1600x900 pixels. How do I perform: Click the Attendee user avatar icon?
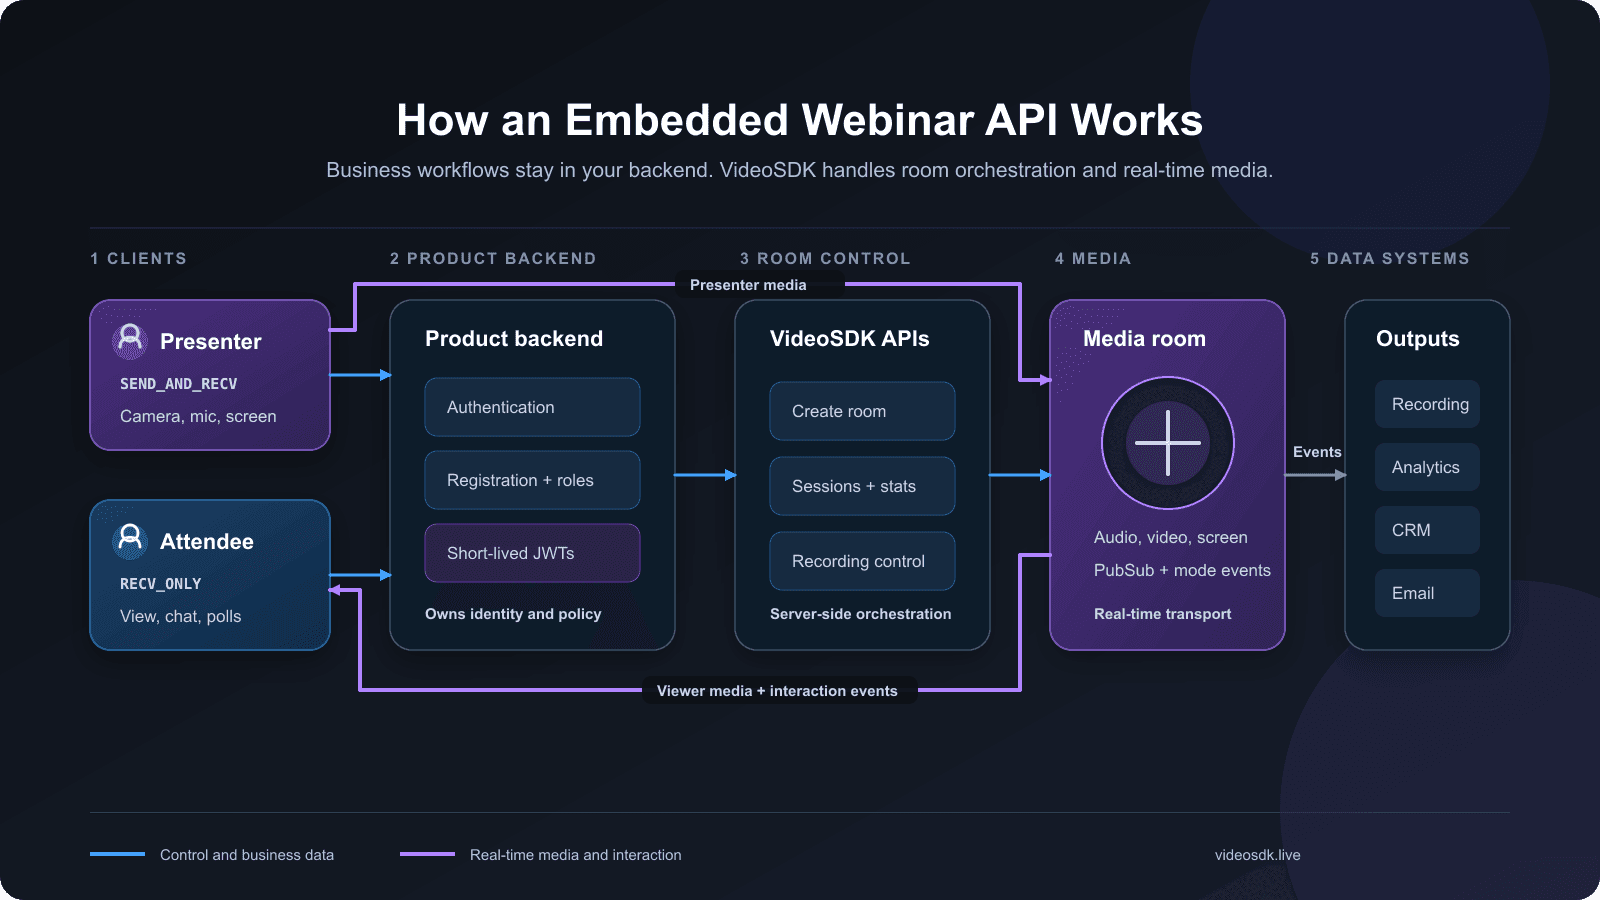pos(130,540)
